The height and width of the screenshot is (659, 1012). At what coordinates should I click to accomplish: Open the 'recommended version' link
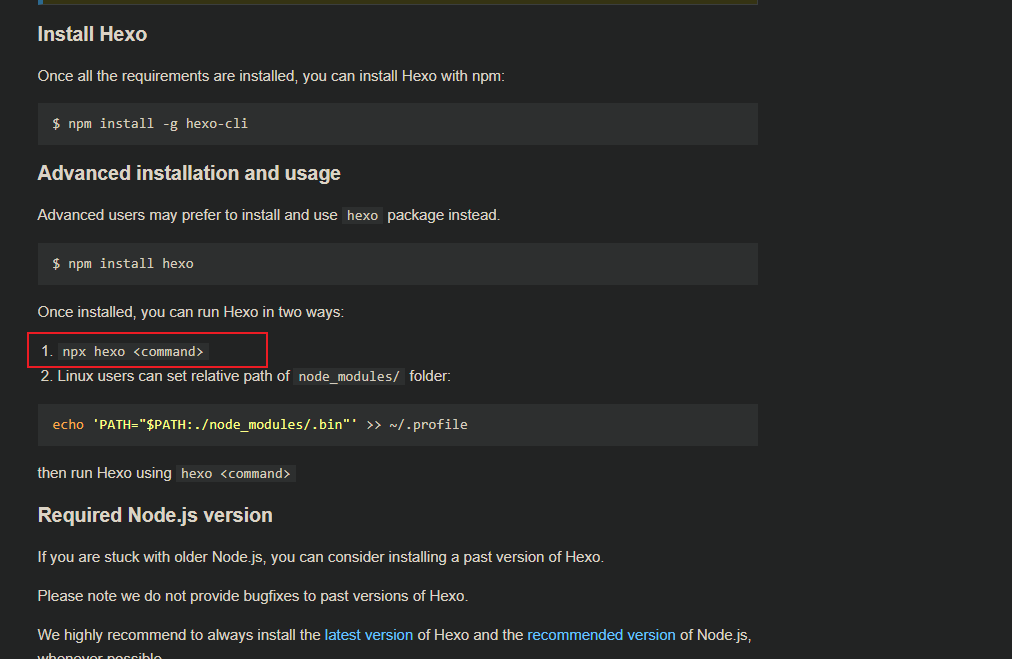[x=601, y=635]
